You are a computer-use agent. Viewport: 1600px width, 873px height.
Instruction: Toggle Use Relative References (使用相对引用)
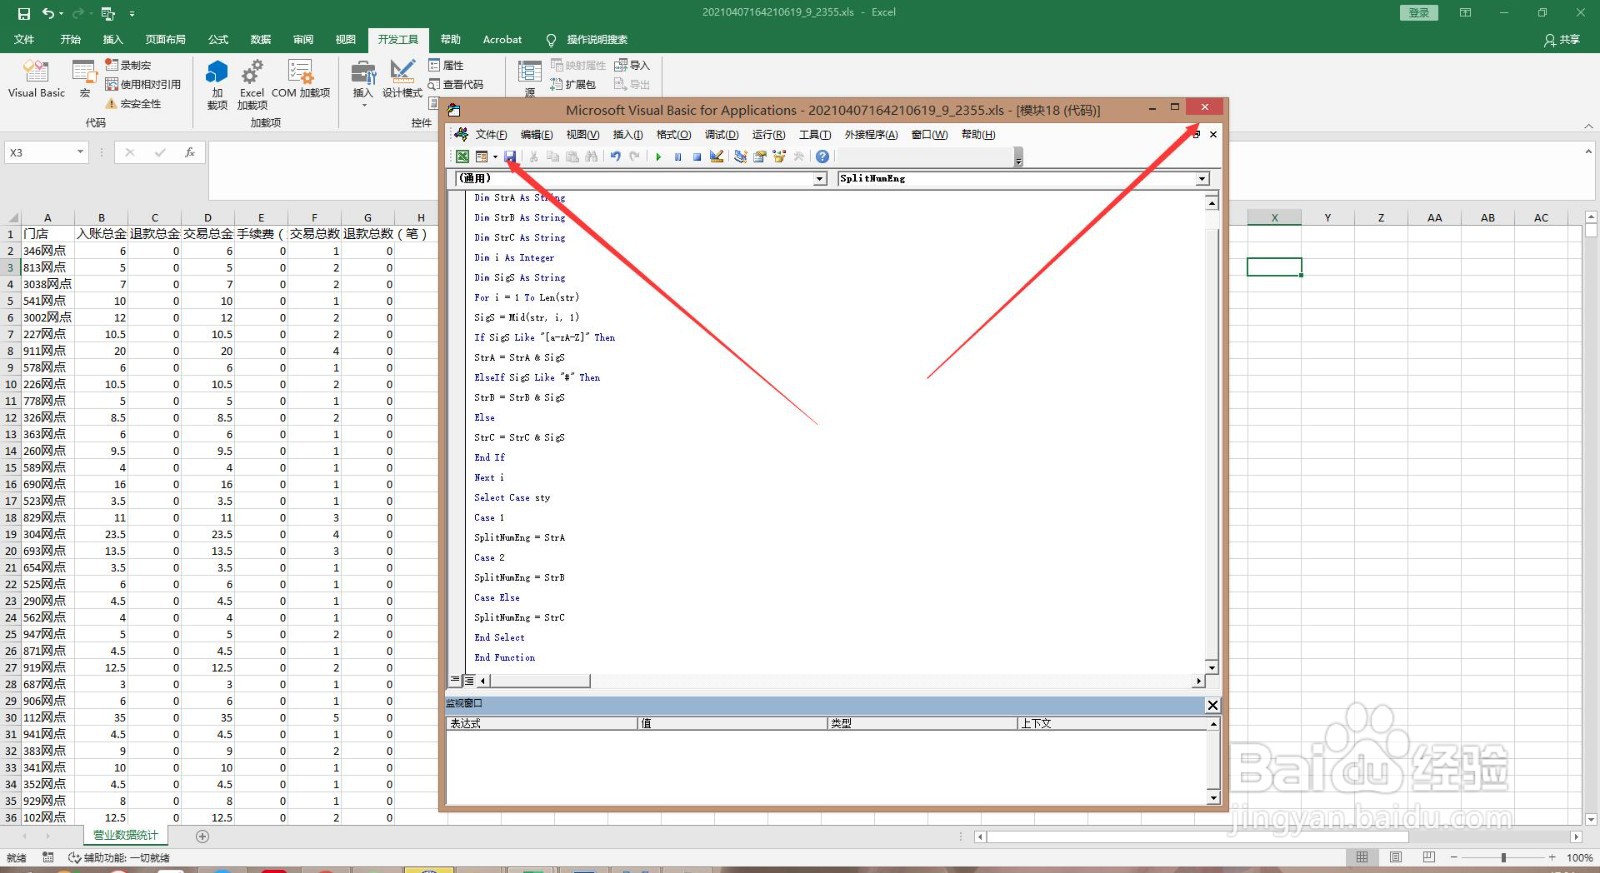tap(143, 84)
